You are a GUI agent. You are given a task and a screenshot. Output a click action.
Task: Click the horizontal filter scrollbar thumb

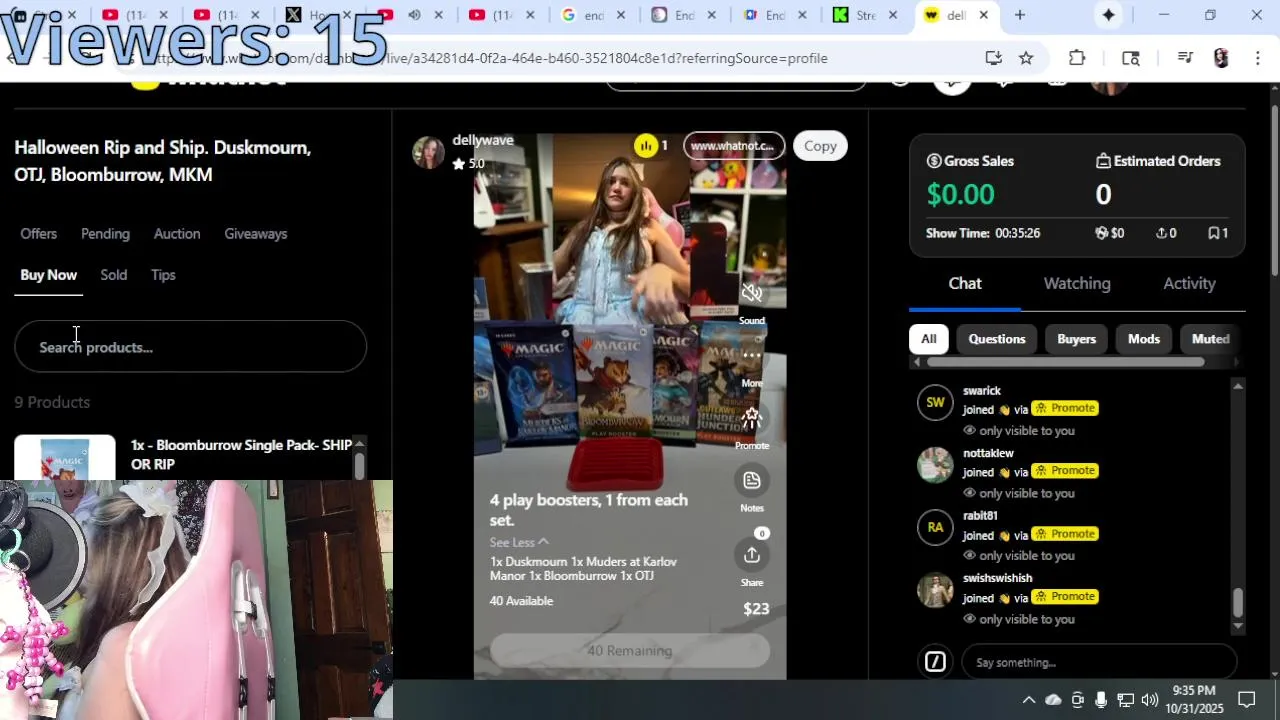tap(1065, 362)
